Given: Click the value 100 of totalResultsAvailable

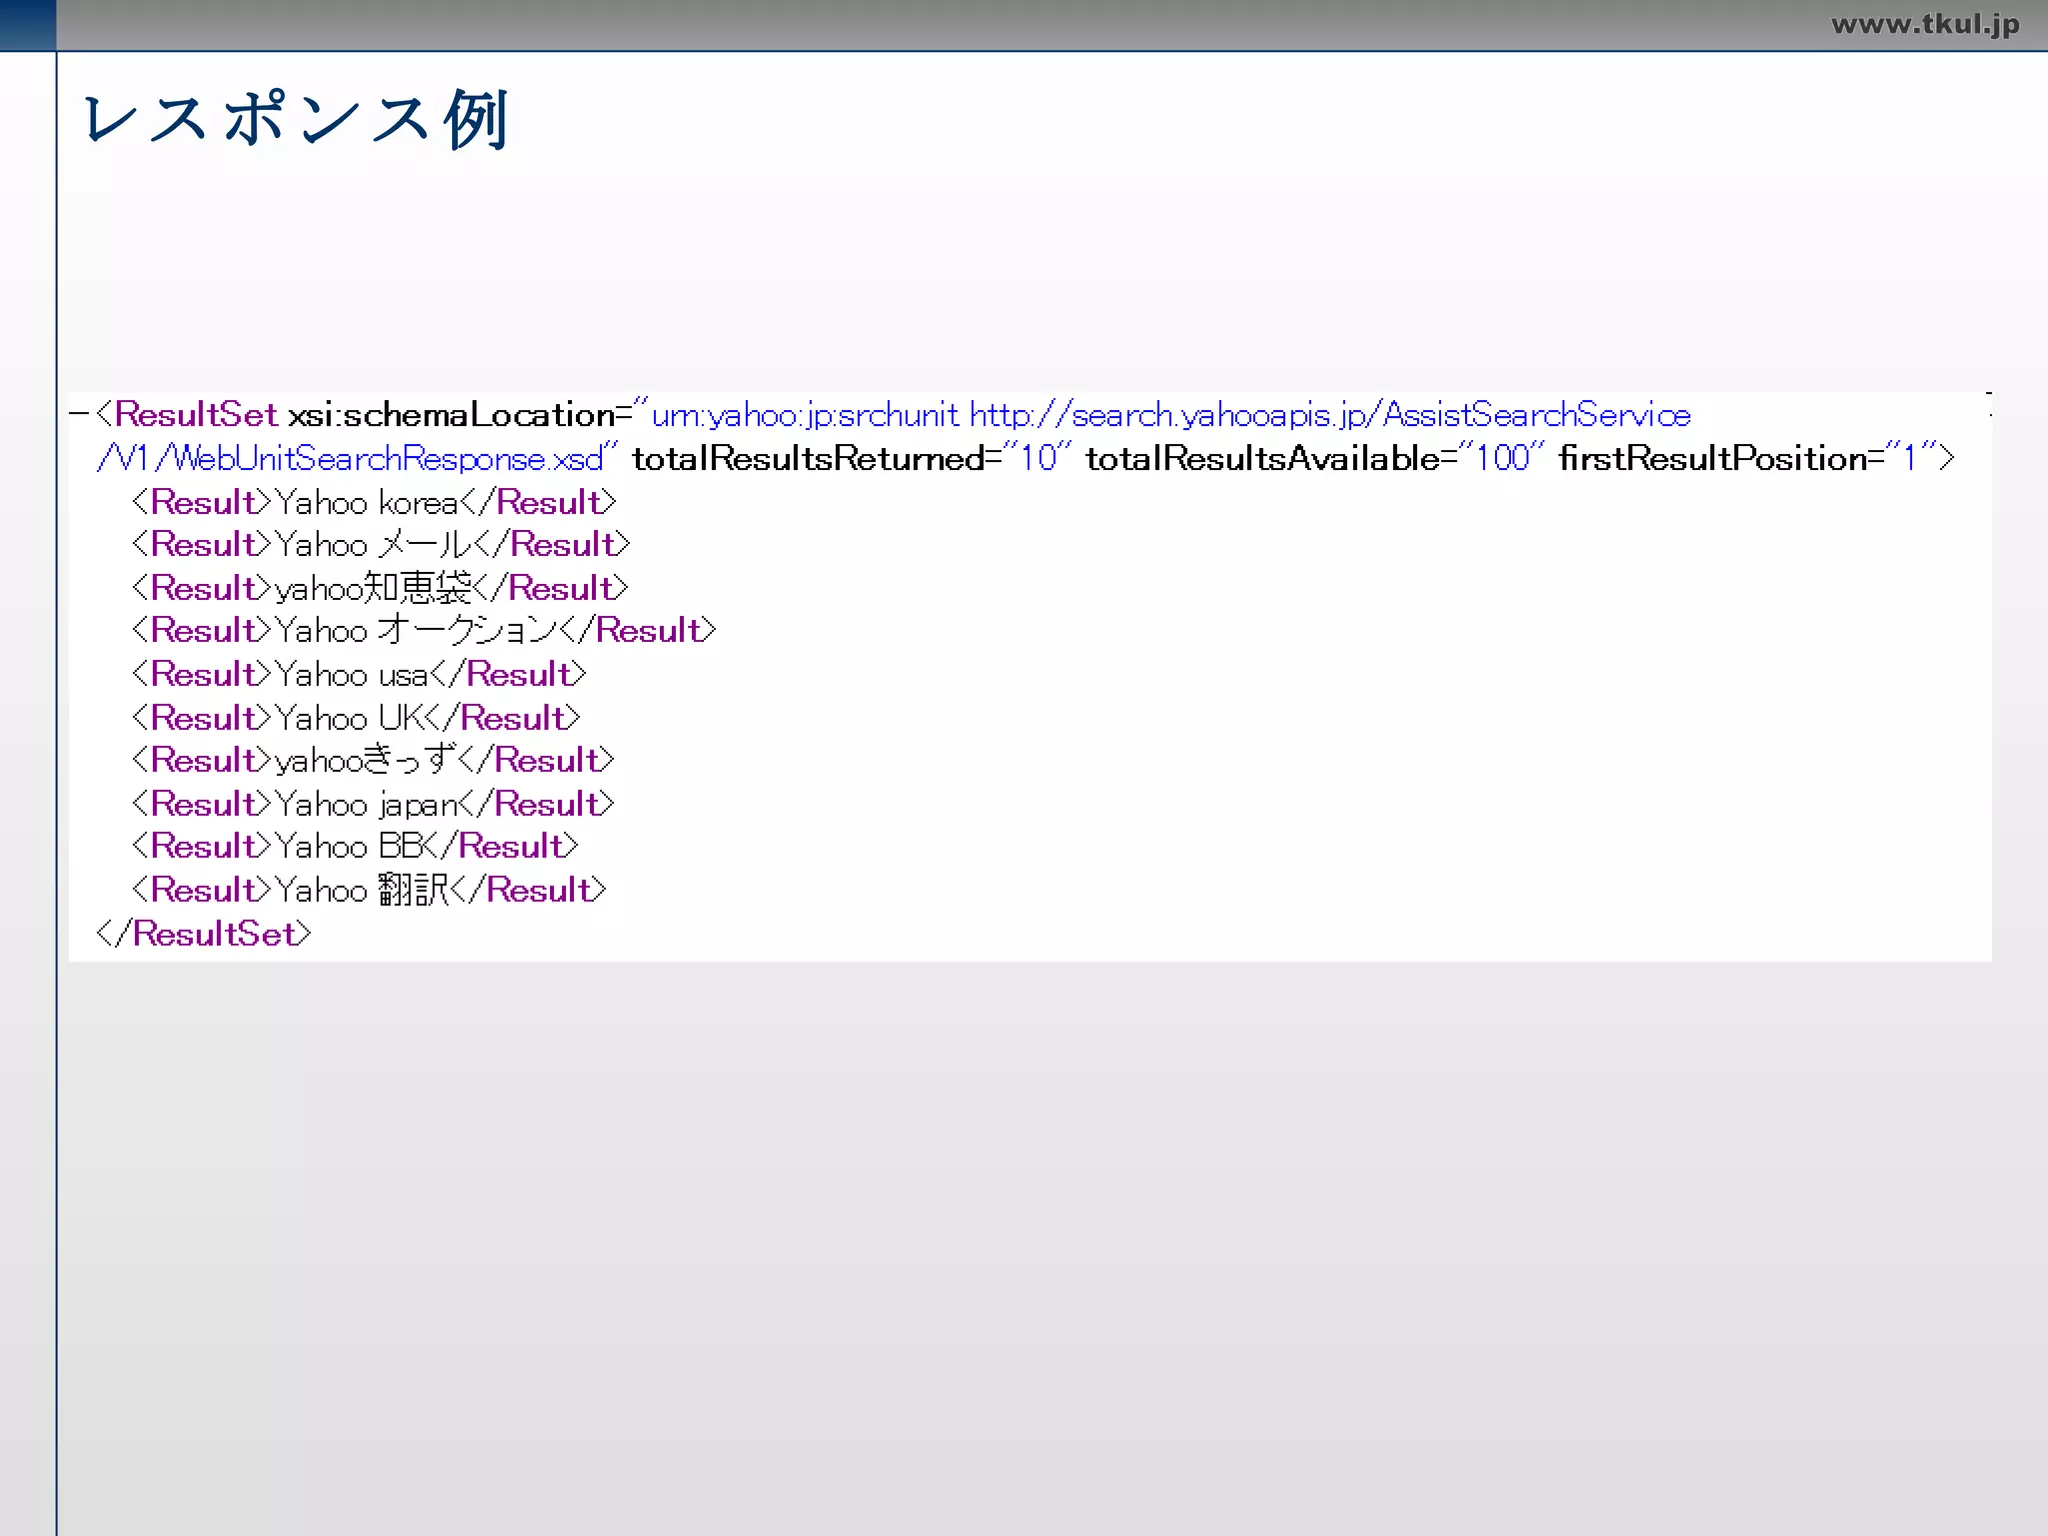Looking at the screenshot, I should (1503, 458).
